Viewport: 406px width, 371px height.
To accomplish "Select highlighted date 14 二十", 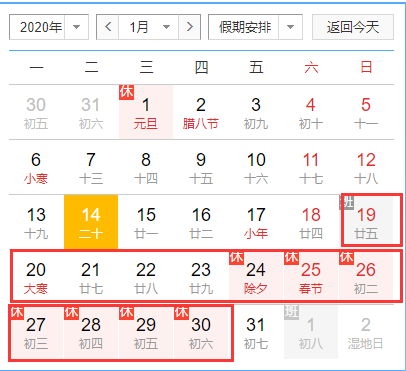I will tap(91, 222).
